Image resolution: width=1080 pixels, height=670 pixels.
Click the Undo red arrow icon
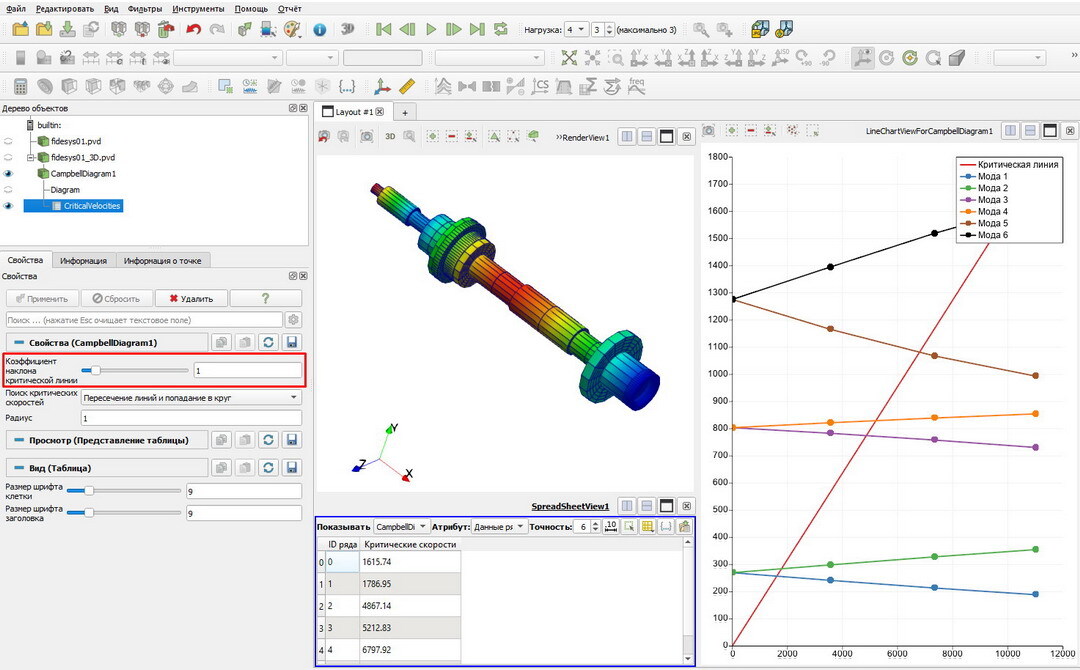tap(194, 29)
